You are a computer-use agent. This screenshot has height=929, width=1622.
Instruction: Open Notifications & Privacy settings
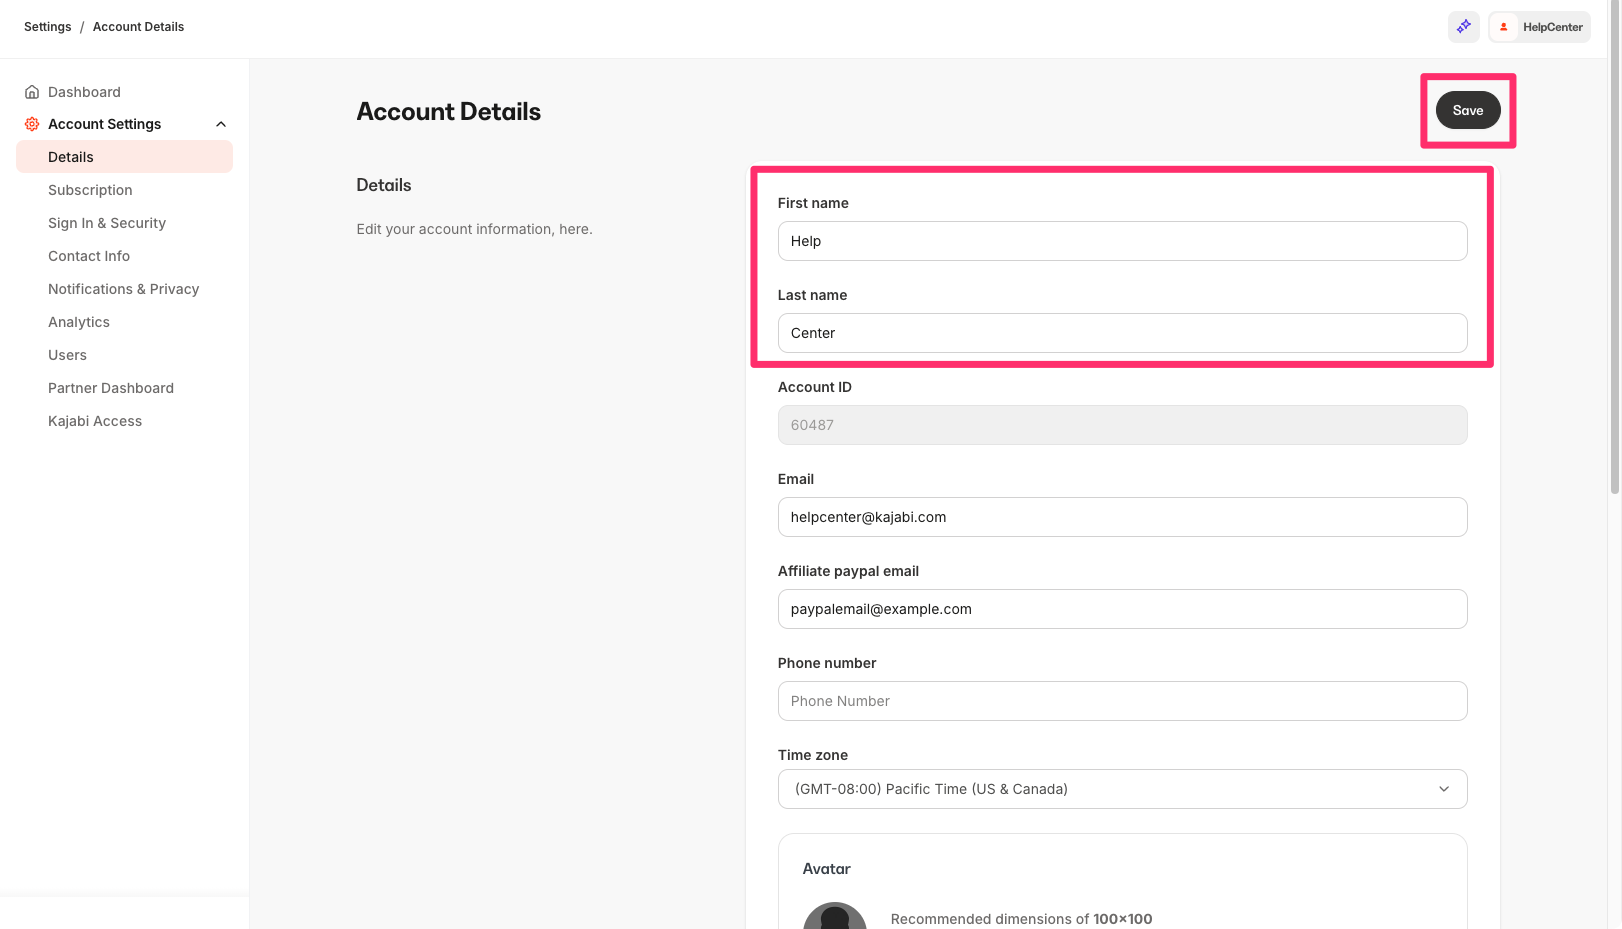coord(123,289)
